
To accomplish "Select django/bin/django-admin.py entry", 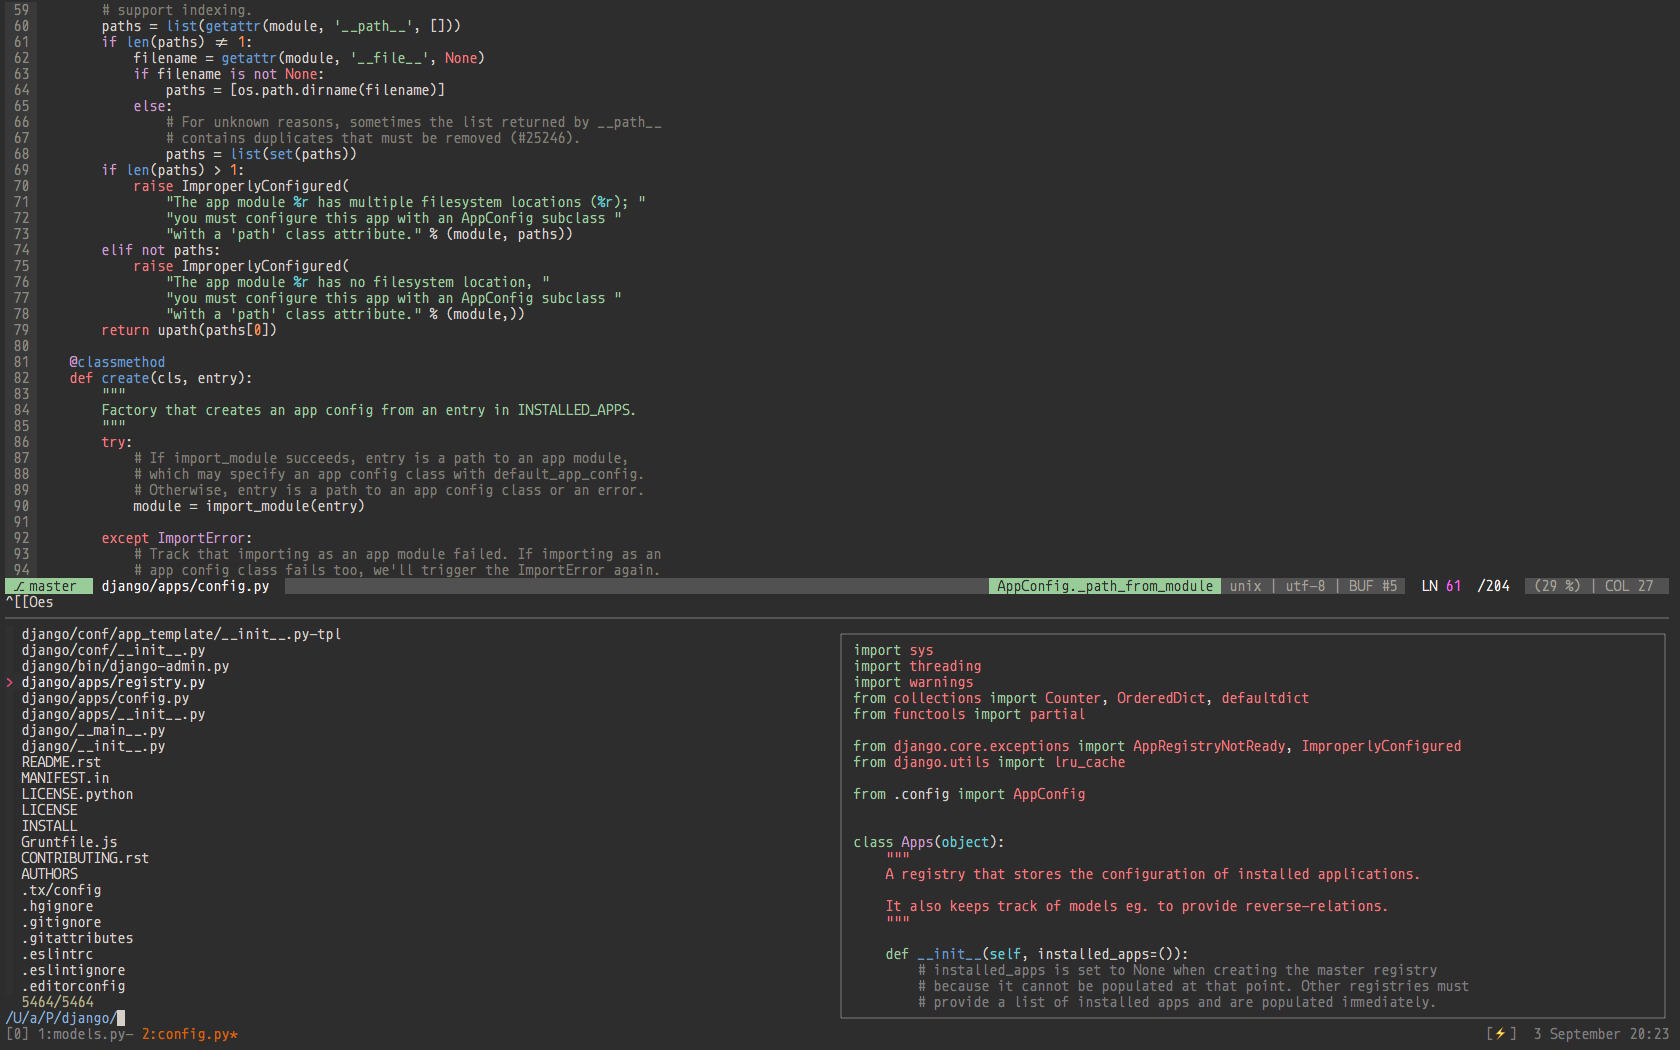I will [125, 666].
